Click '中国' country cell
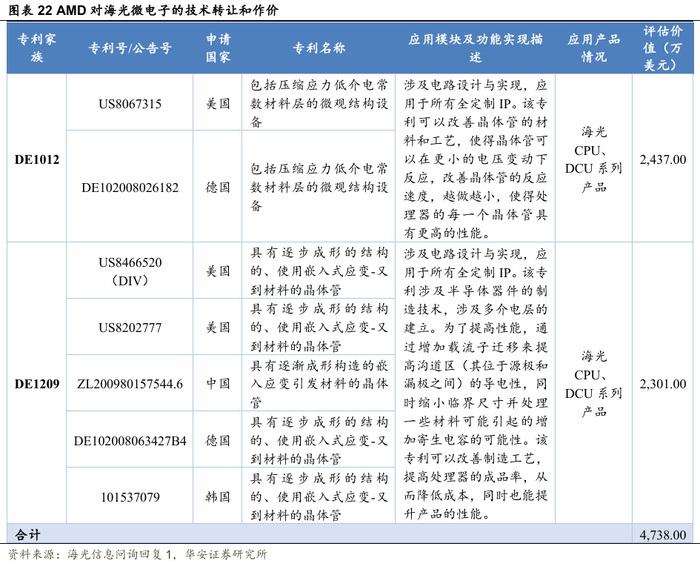 click(218, 384)
